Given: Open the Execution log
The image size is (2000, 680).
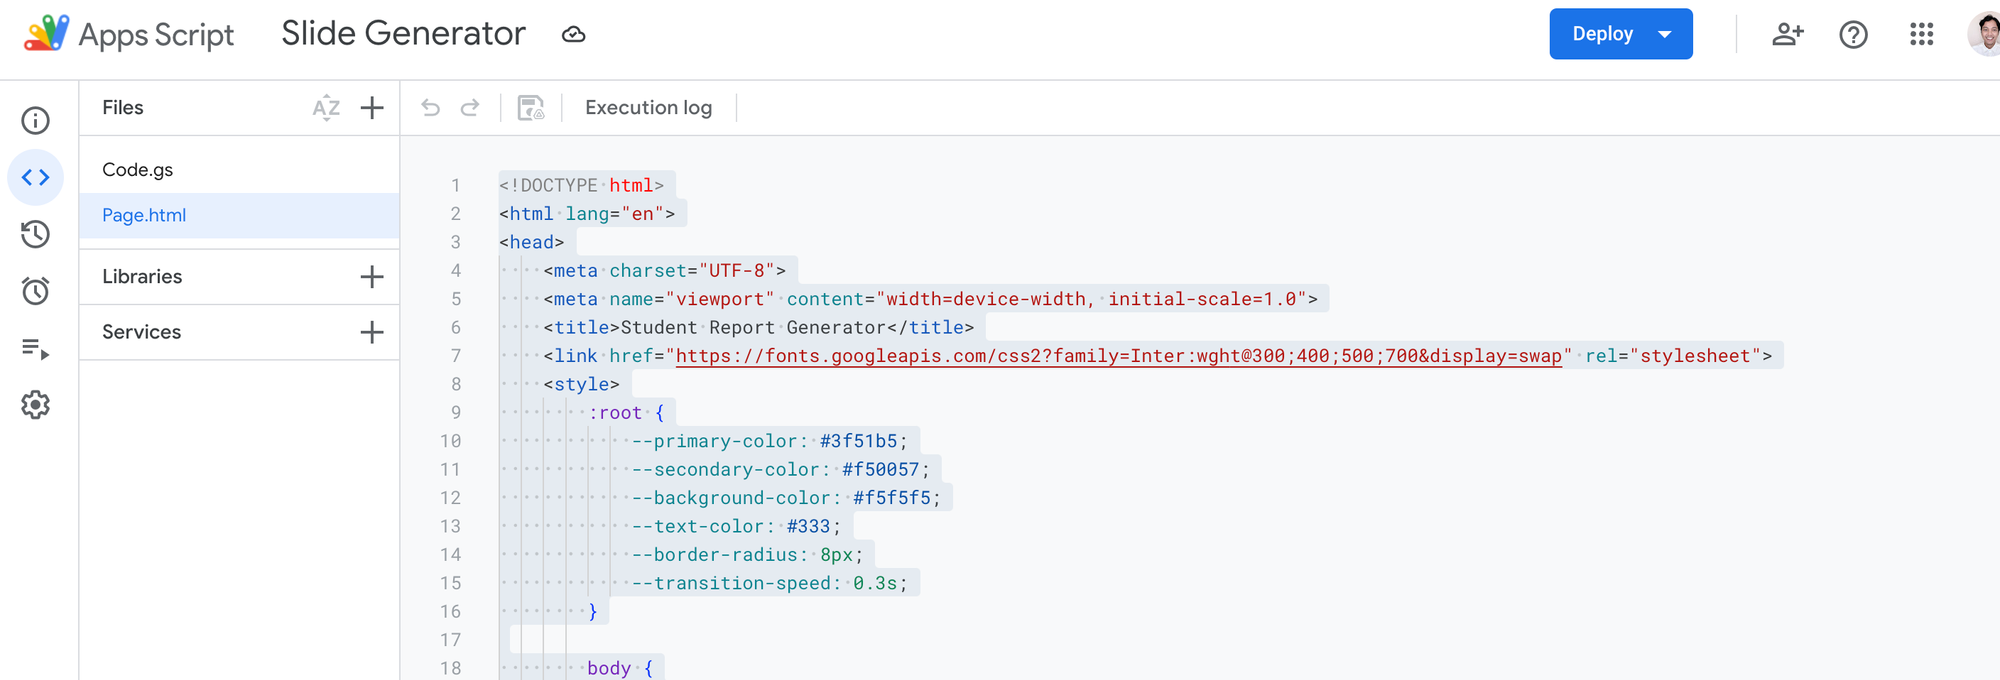Looking at the screenshot, I should [648, 108].
